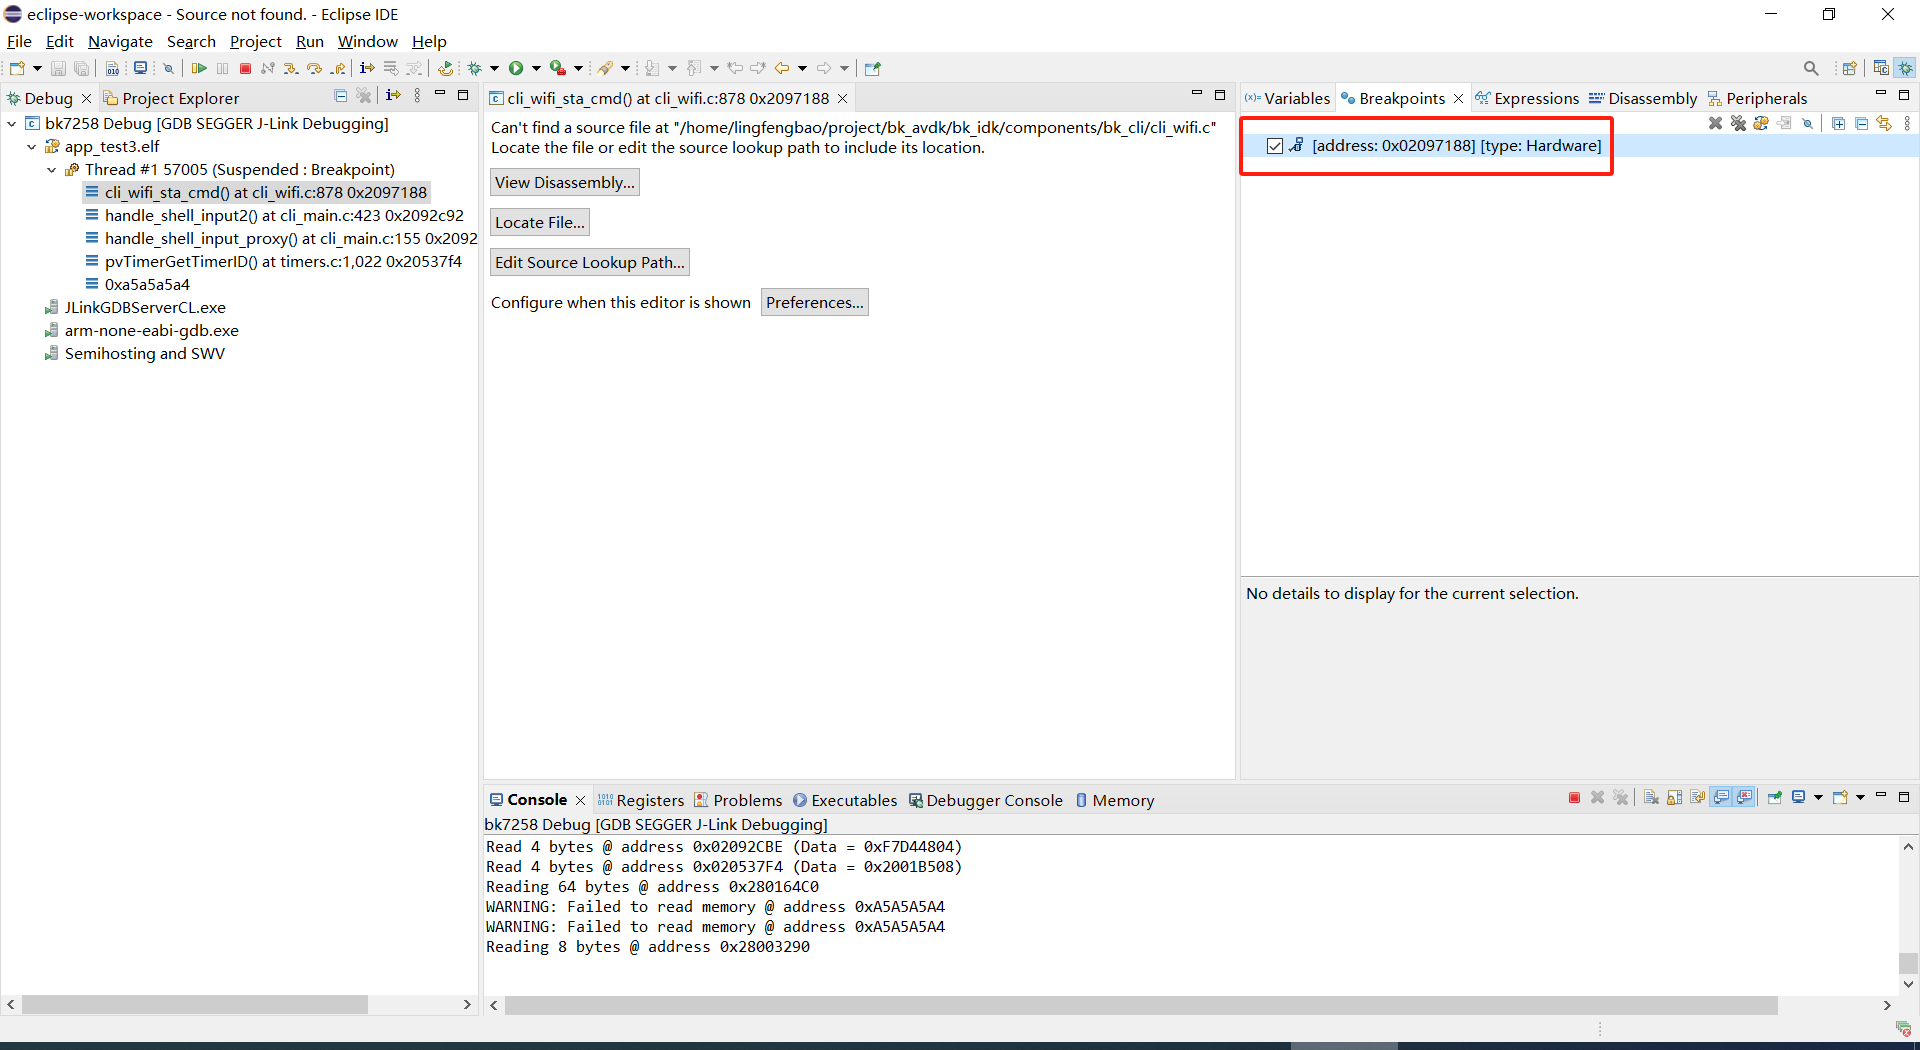Click the Step Return icon
Image resolution: width=1920 pixels, height=1050 pixels.
pos(339,68)
